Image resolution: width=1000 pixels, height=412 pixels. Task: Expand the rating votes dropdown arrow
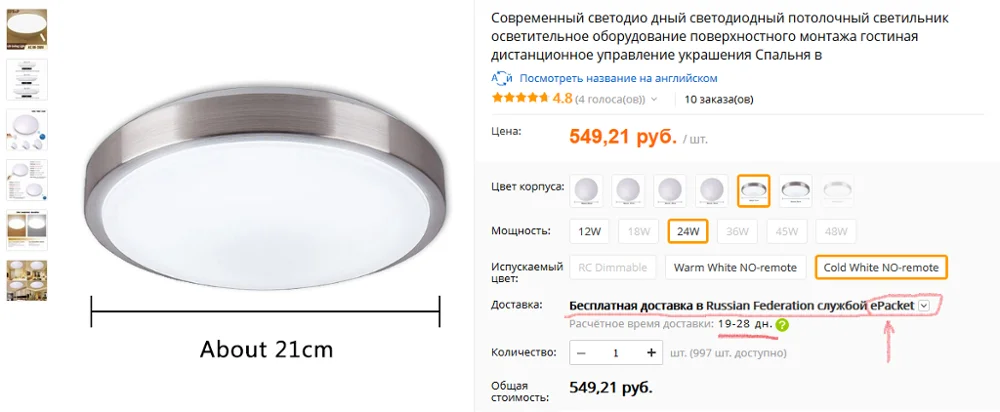654,99
